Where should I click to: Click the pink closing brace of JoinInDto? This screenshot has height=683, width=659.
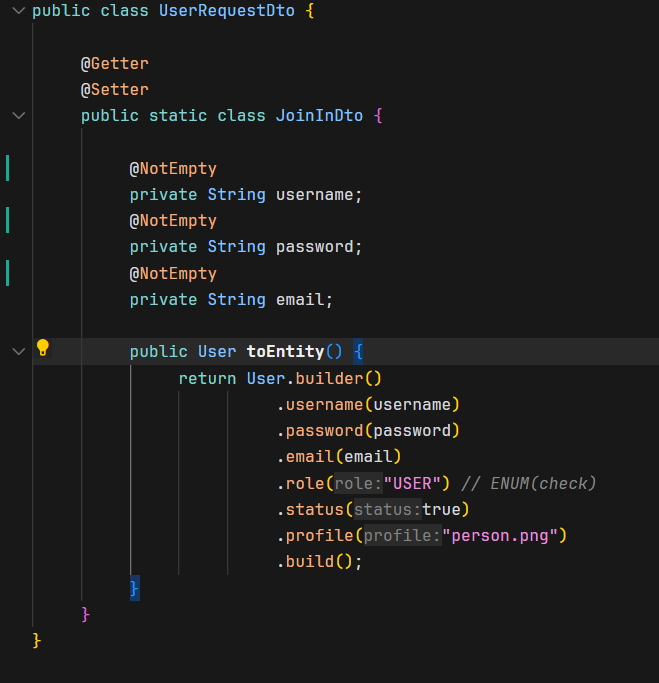86,615
